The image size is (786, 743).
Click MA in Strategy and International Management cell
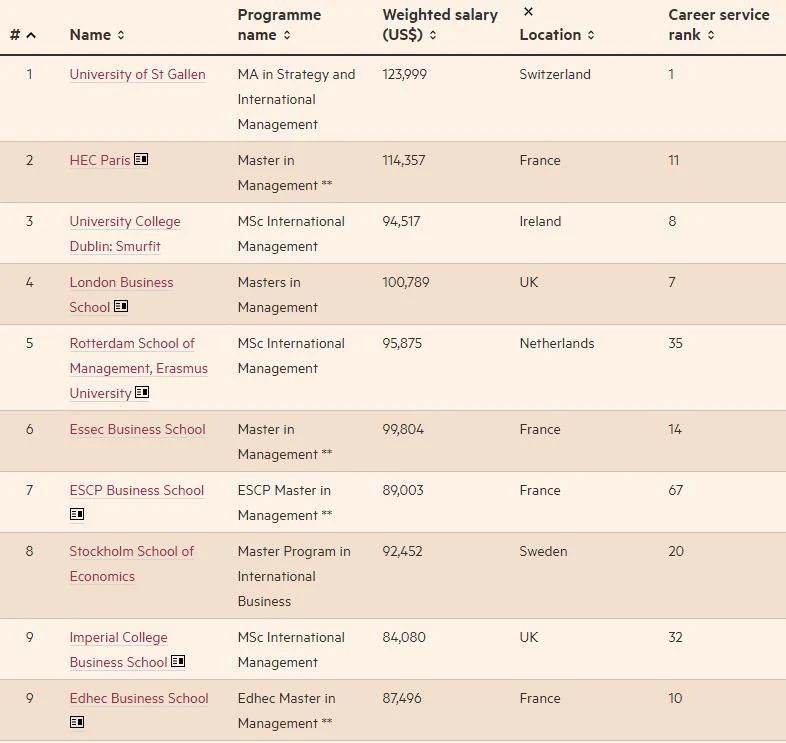tap(296, 99)
